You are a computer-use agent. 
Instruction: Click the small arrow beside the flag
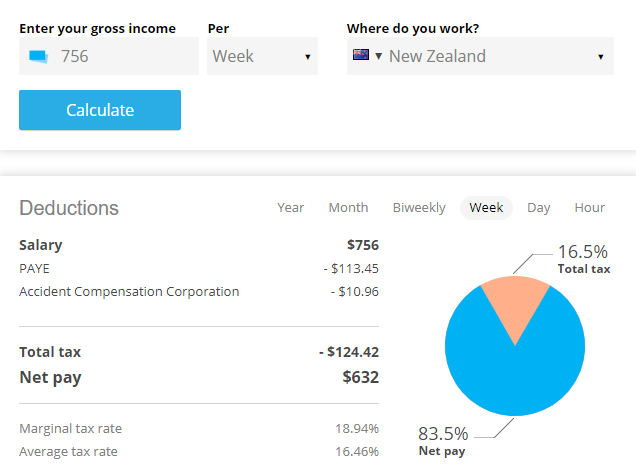point(379,56)
